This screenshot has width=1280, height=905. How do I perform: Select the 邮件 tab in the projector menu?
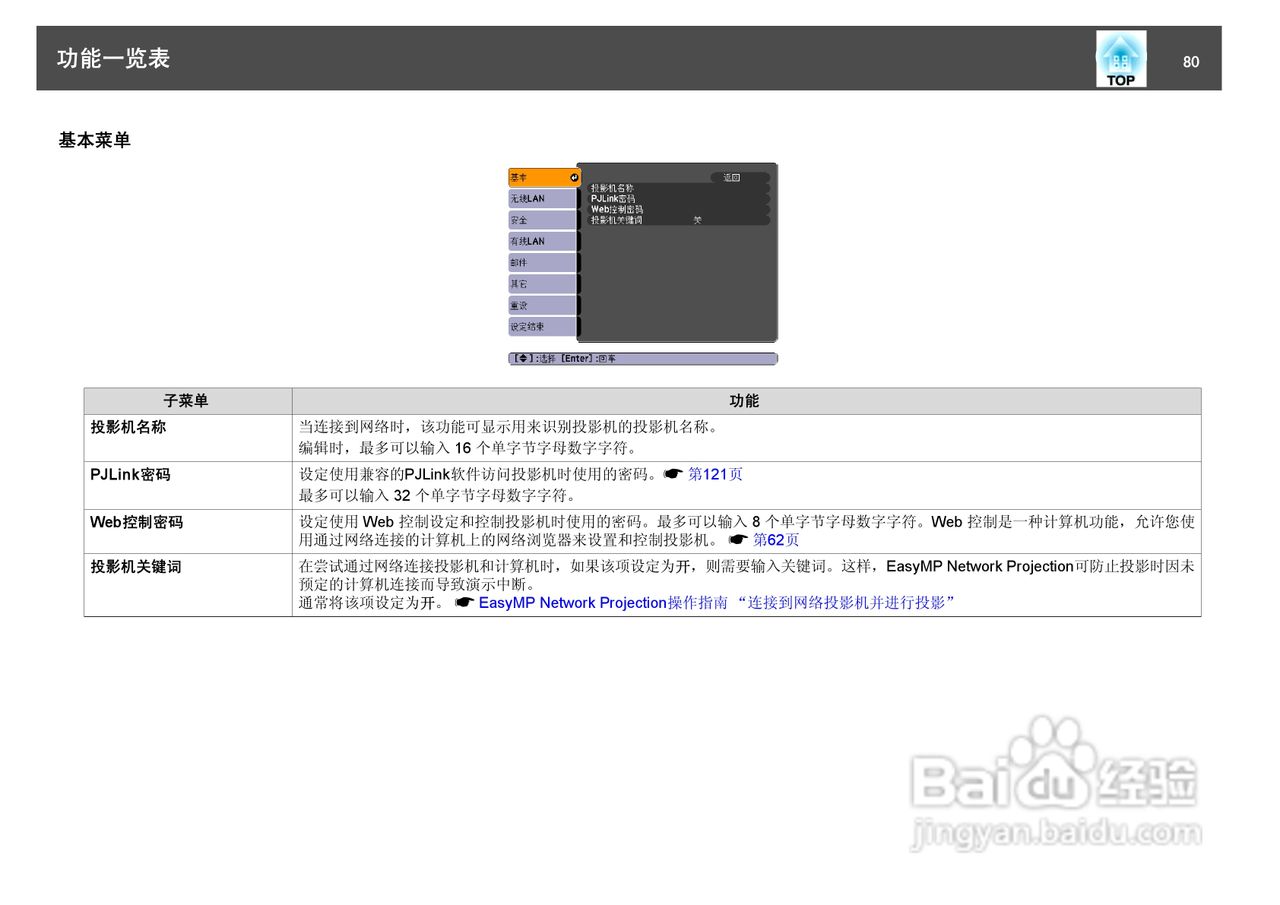542,263
